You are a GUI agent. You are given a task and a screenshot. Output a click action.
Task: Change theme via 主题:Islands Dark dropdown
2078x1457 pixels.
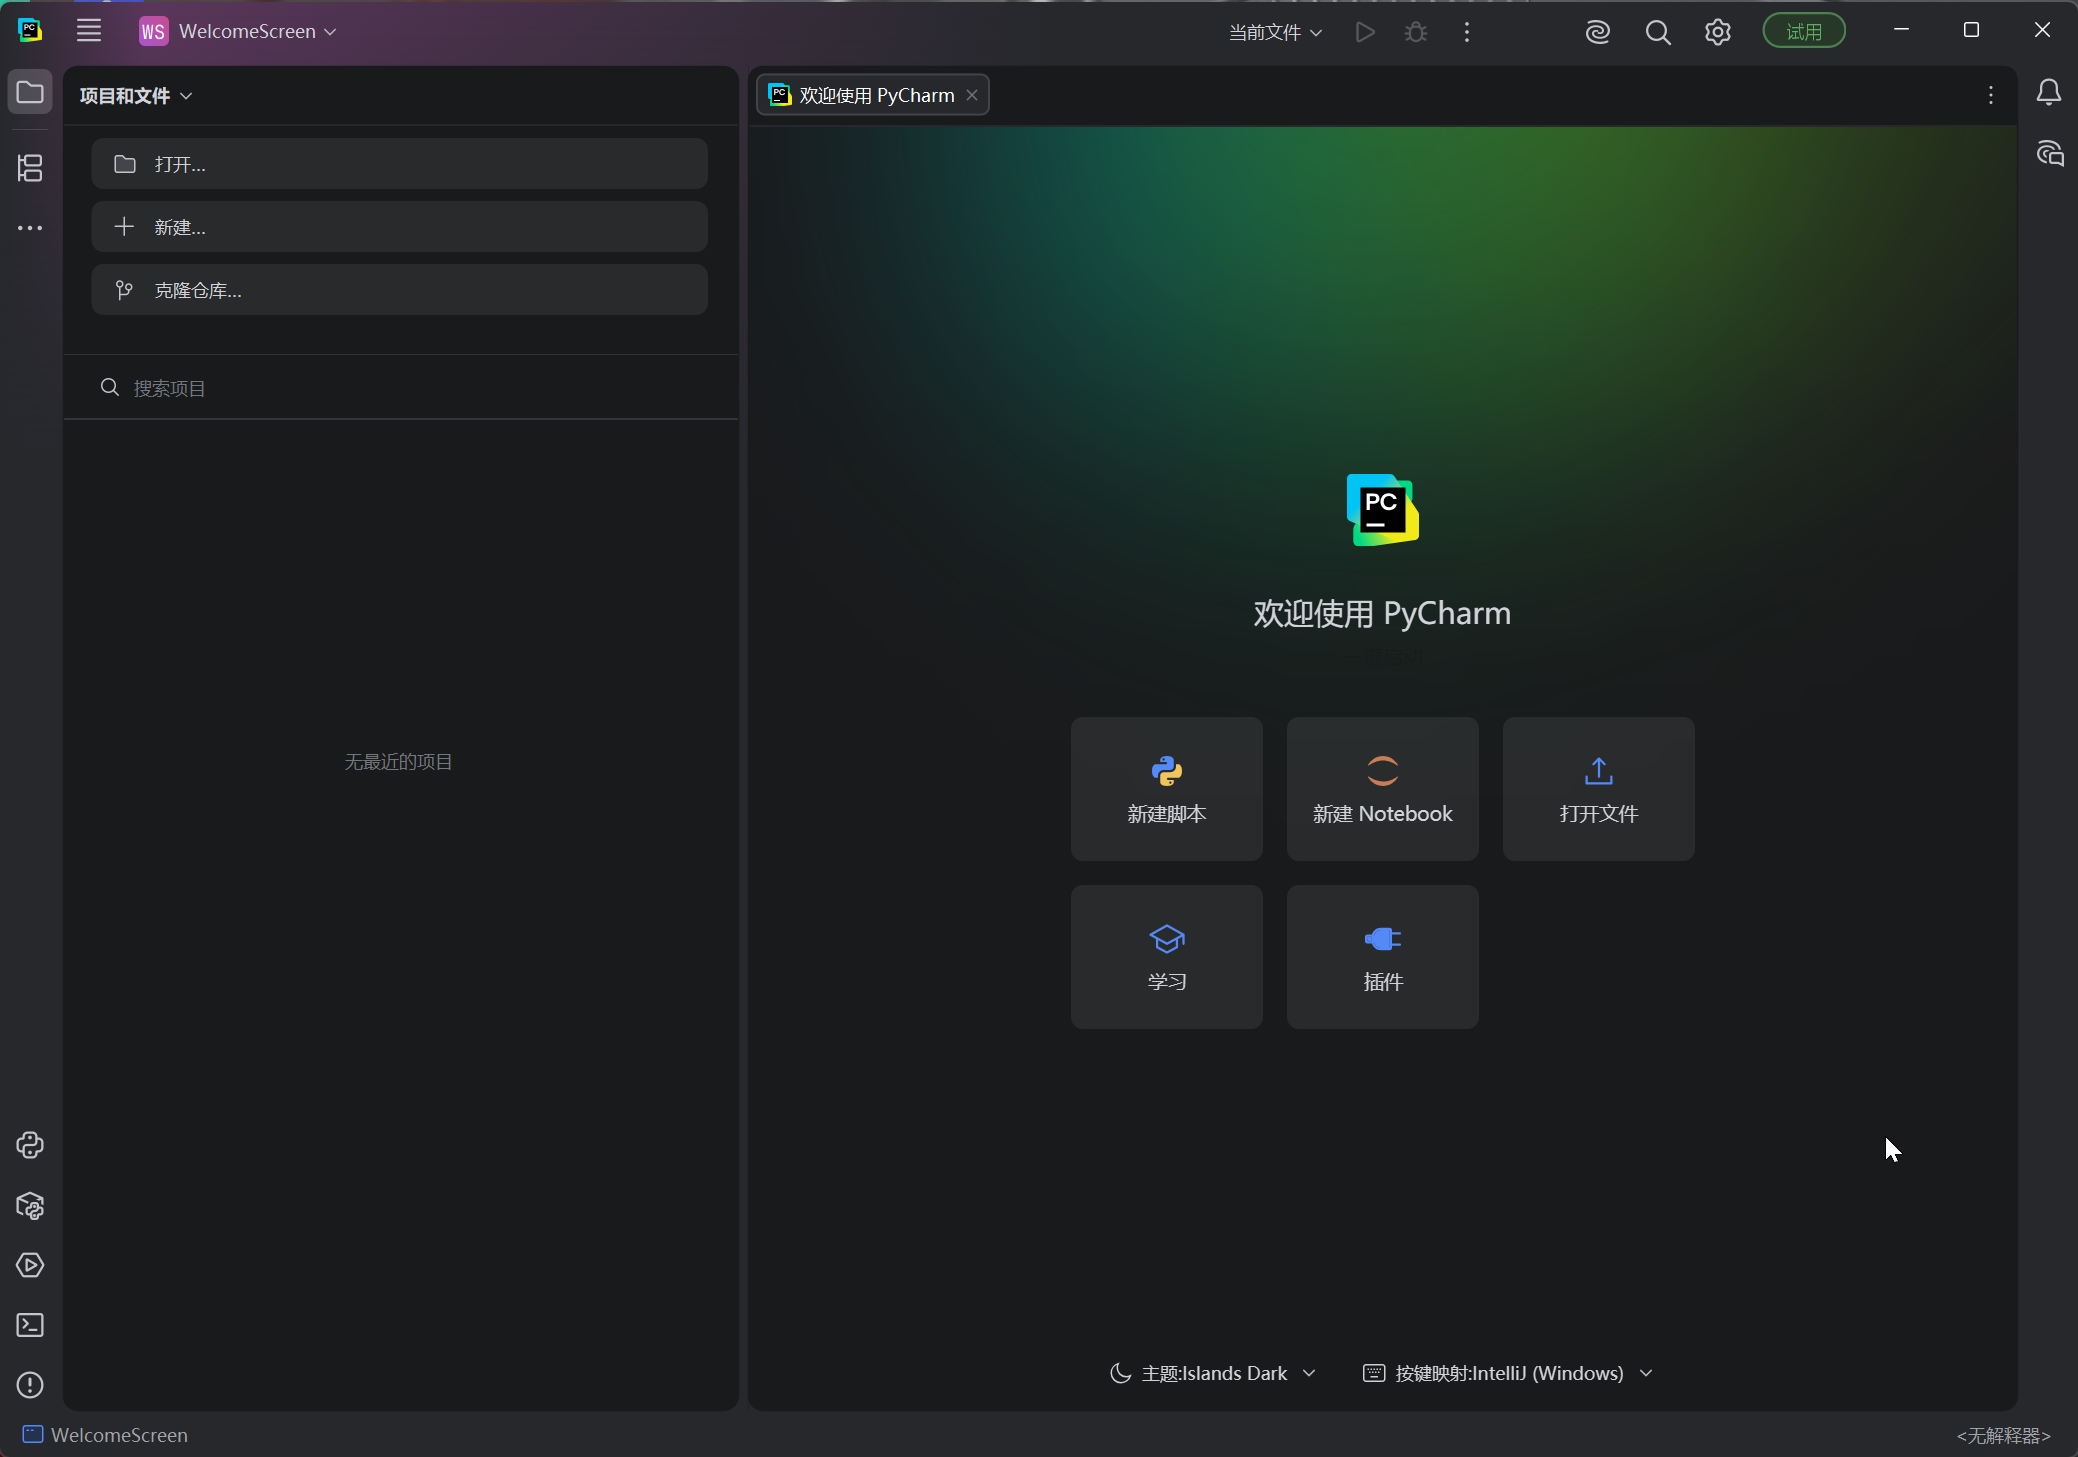click(1213, 1373)
